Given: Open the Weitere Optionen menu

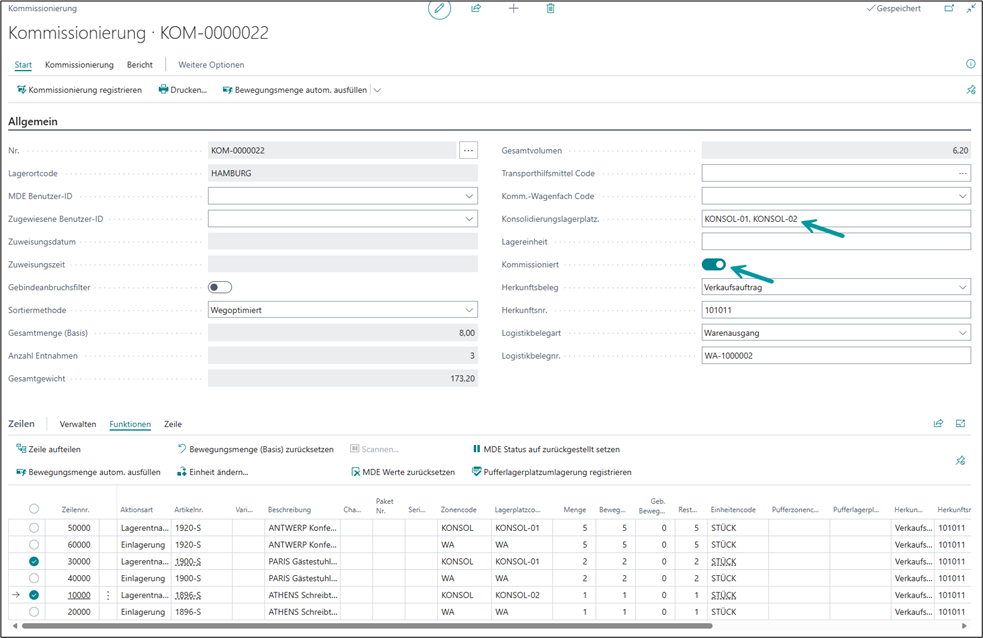Looking at the screenshot, I should pyautogui.click(x=211, y=65).
